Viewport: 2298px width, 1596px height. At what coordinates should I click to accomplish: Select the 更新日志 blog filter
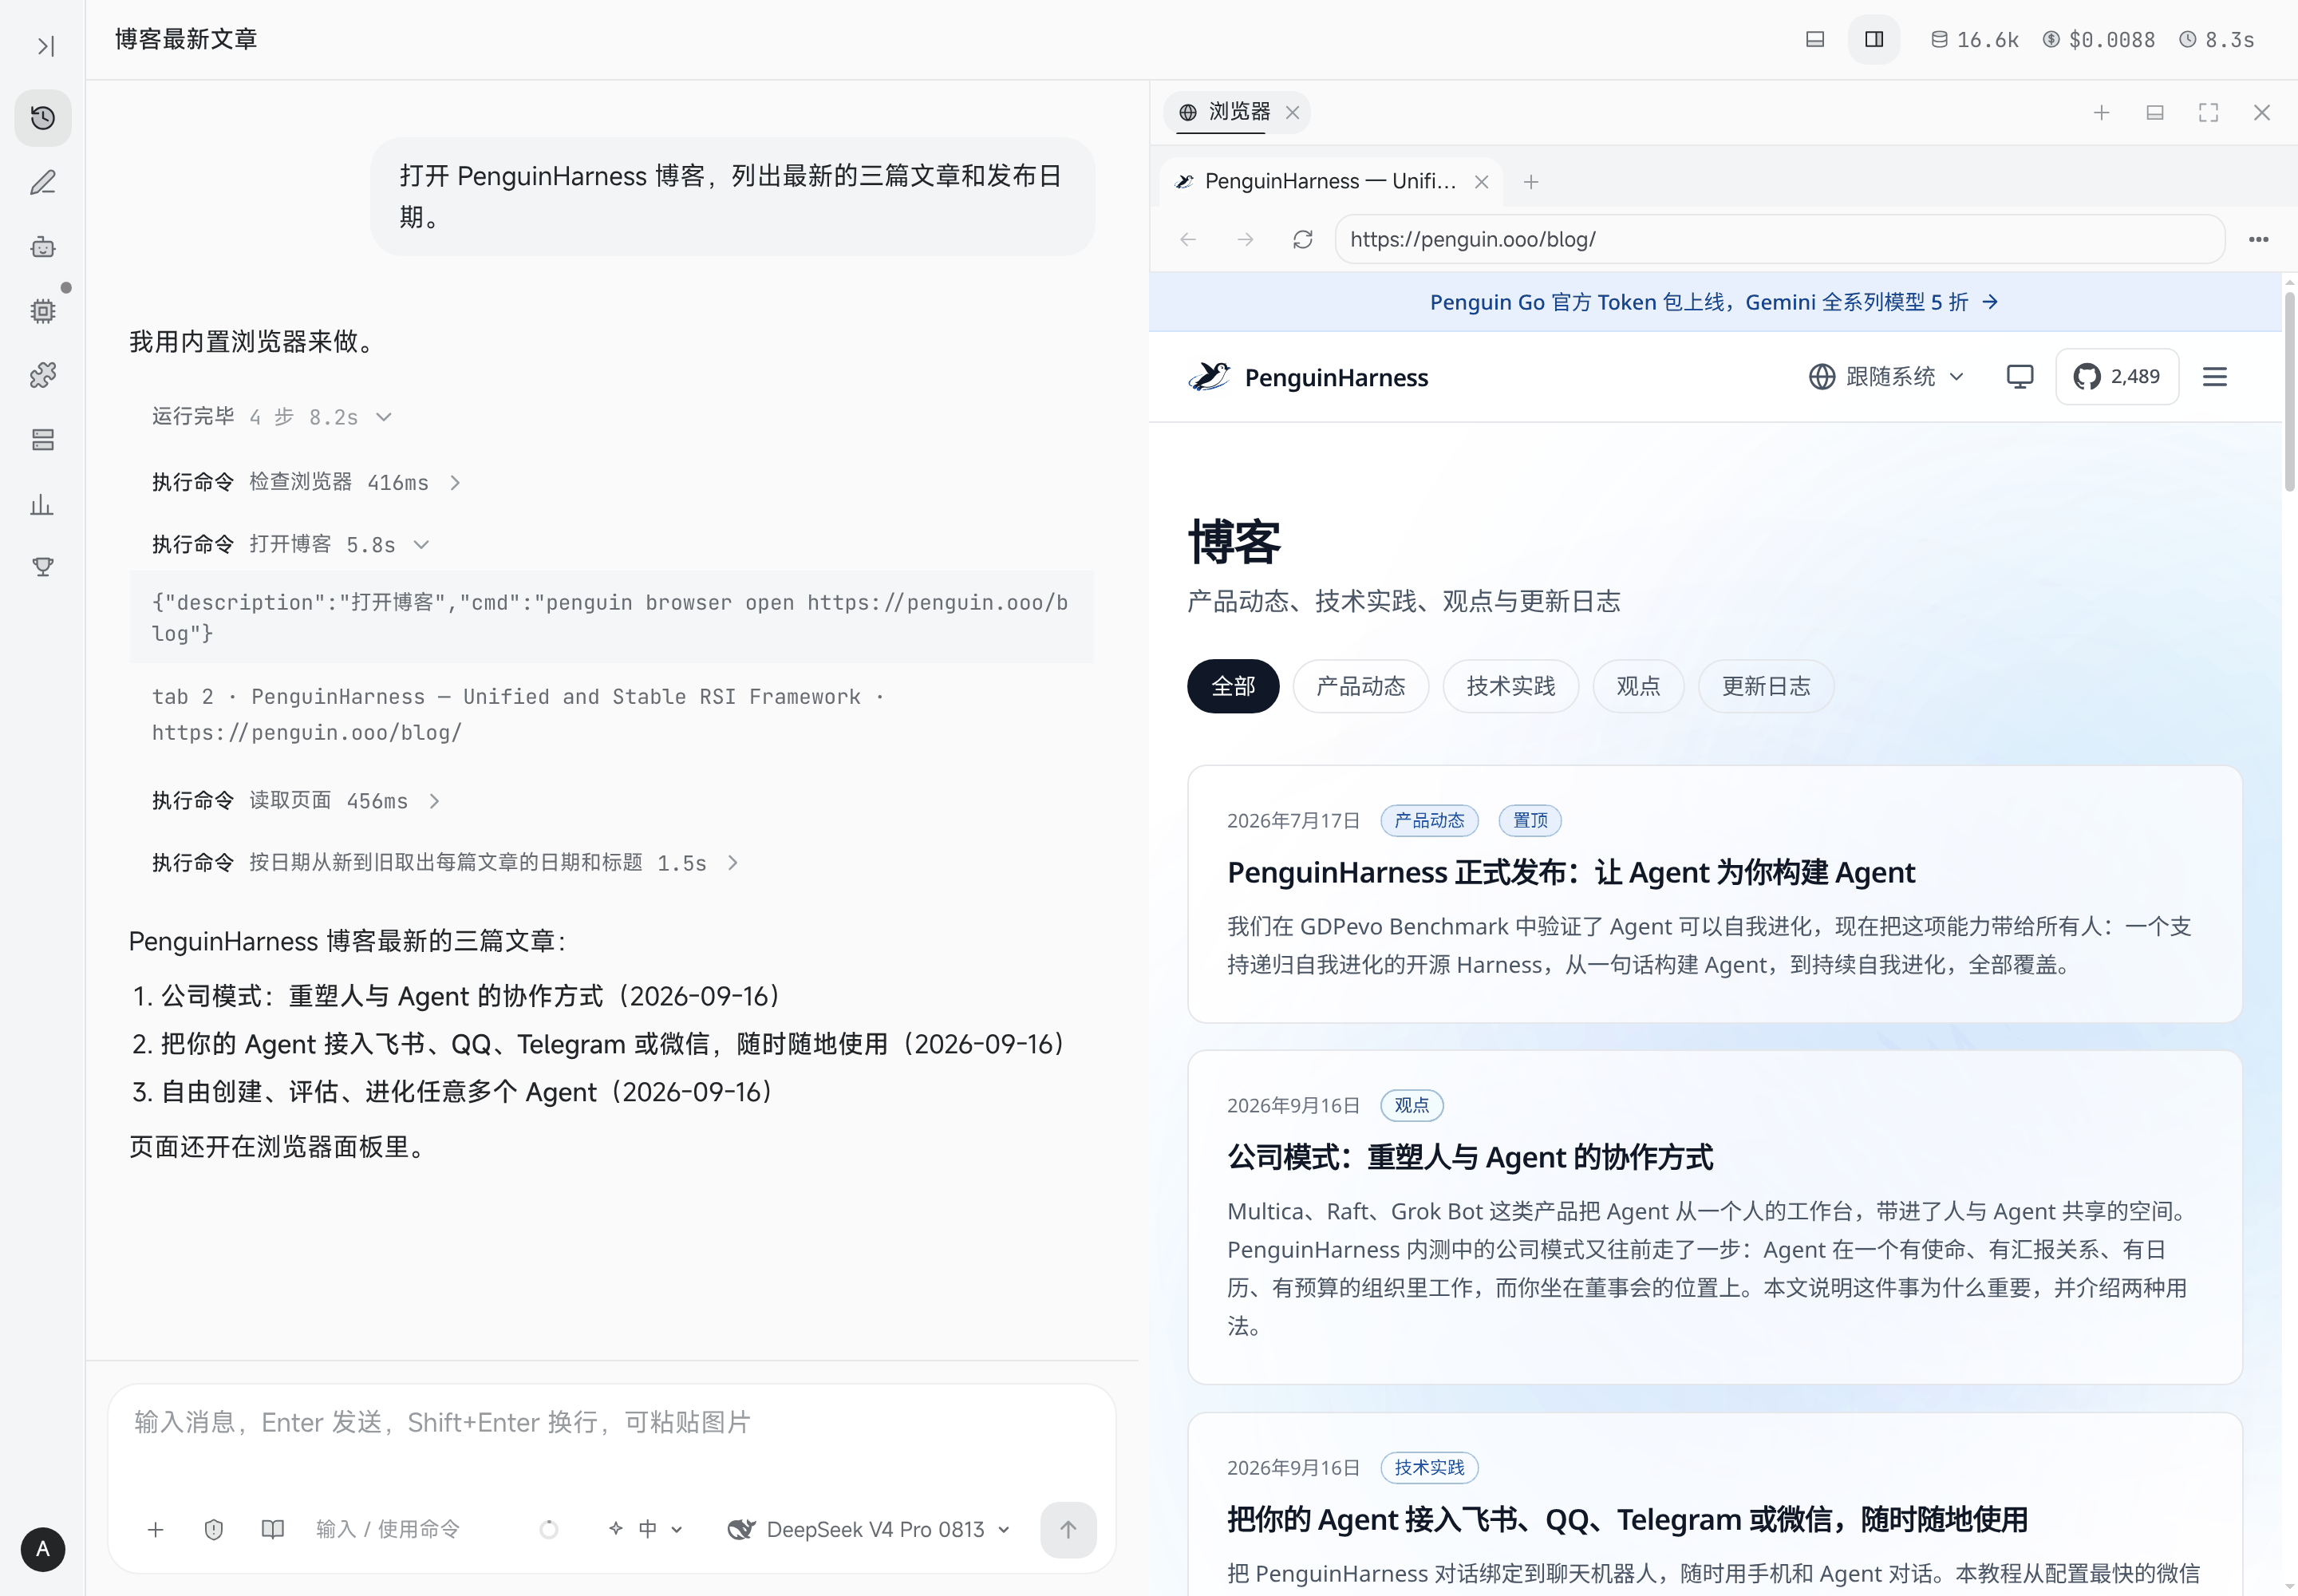click(1766, 686)
